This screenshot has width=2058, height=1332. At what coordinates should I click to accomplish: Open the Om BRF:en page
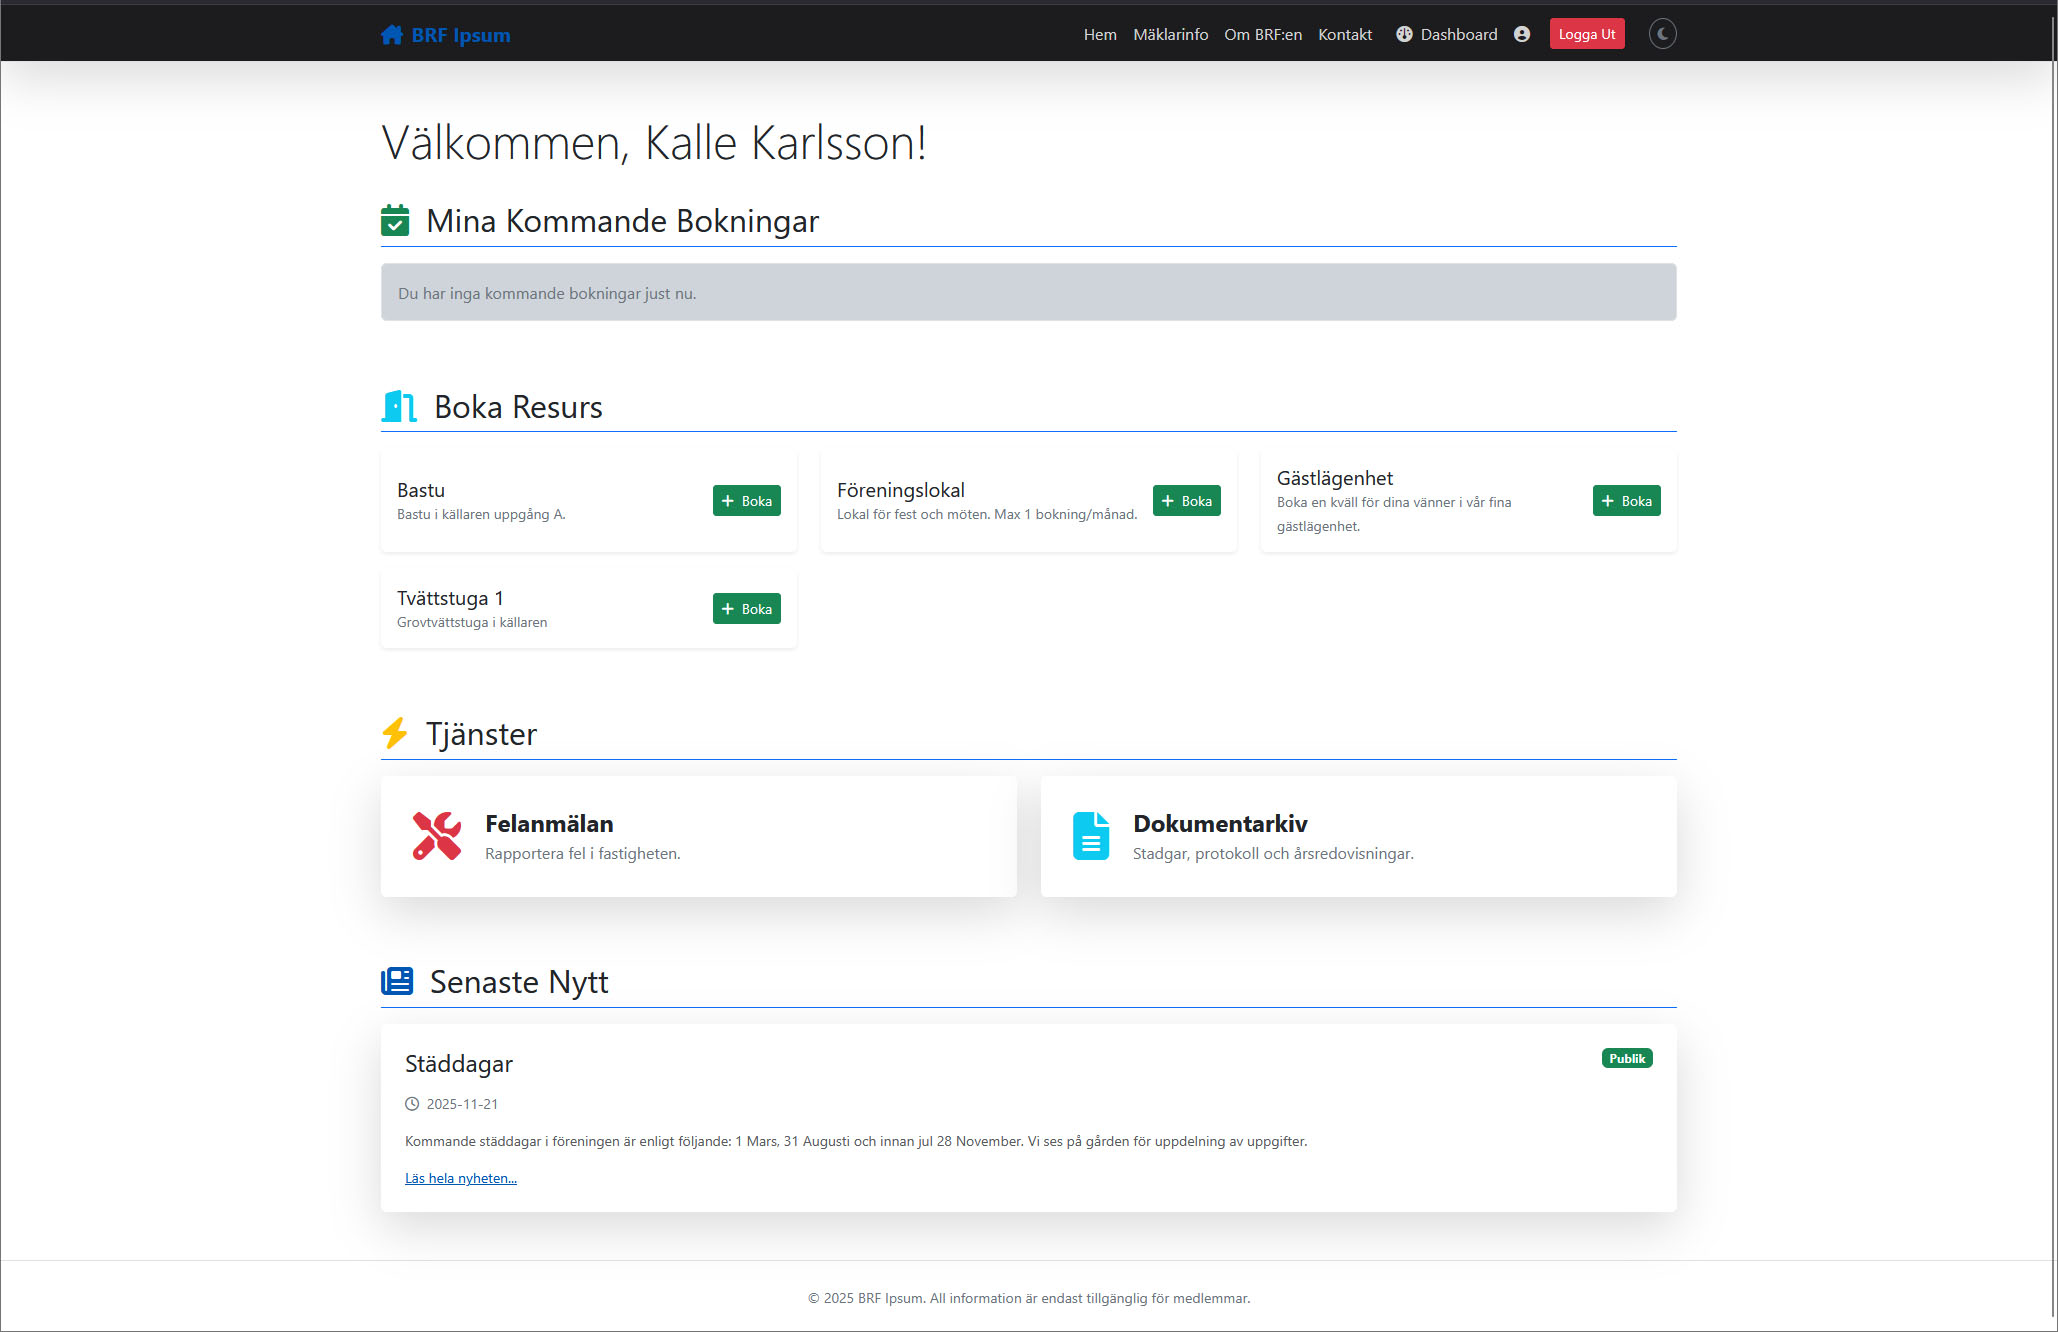1263,34
